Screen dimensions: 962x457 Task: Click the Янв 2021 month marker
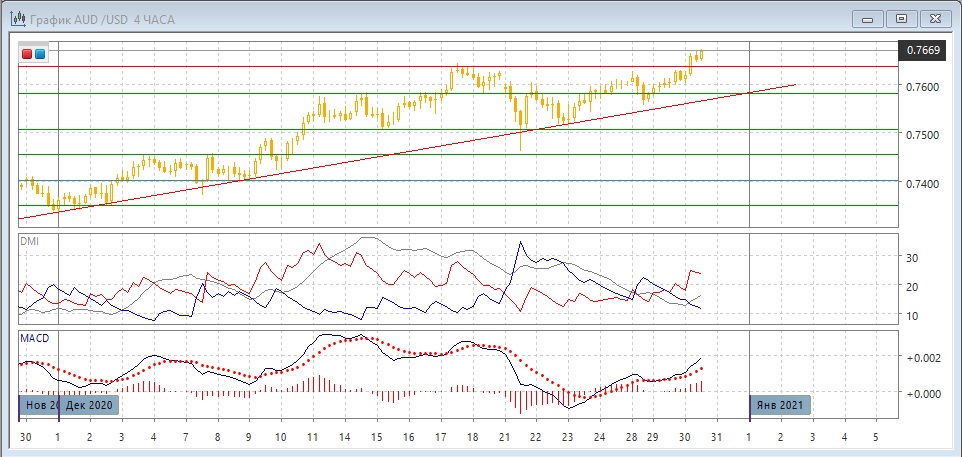[x=780, y=406]
